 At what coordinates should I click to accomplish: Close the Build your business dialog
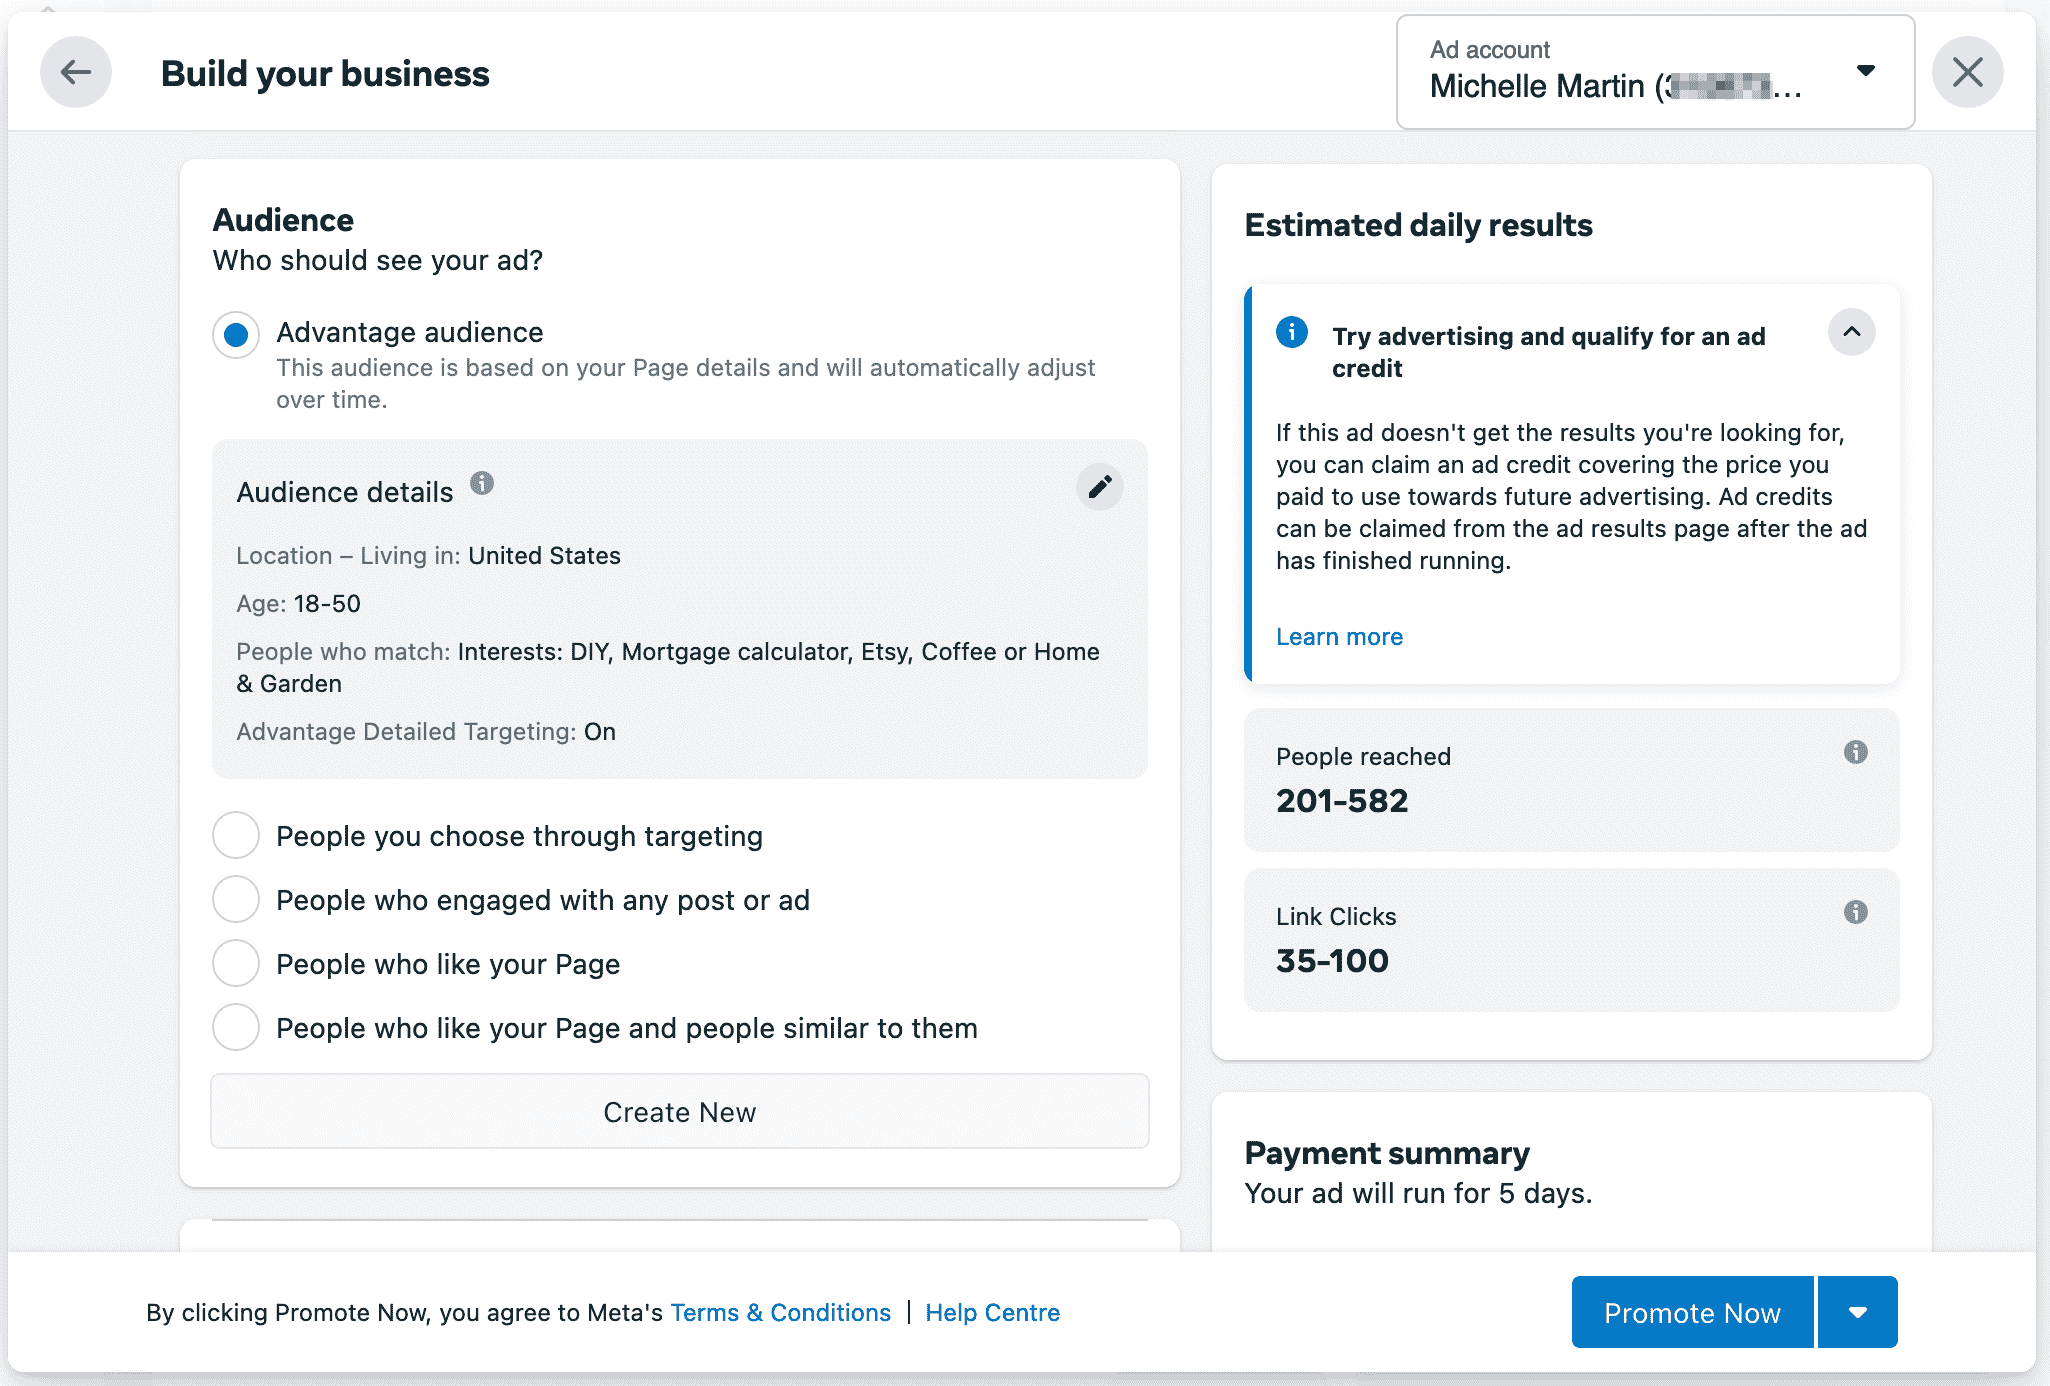[x=1967, y=71]
